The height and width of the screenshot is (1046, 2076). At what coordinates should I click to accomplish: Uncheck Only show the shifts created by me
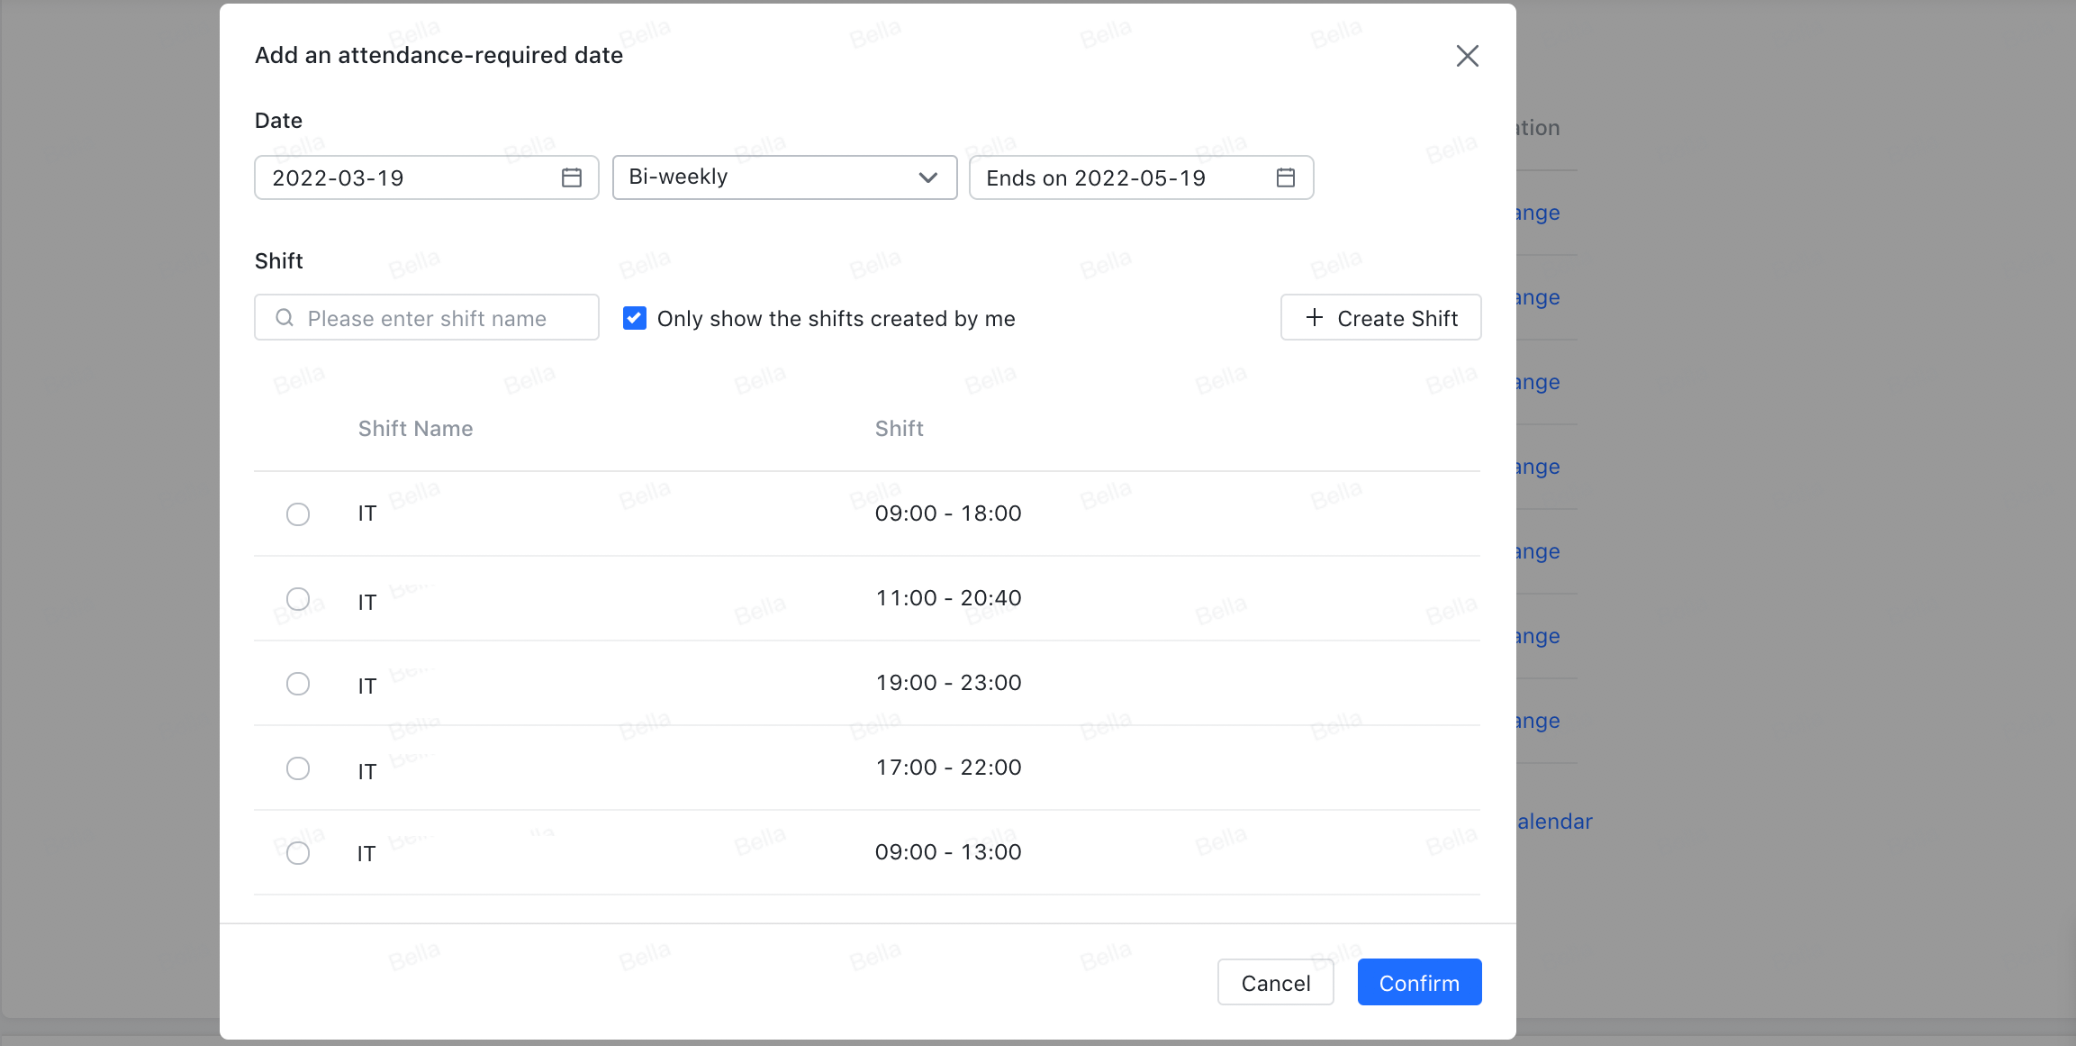[x=634, y=318]
